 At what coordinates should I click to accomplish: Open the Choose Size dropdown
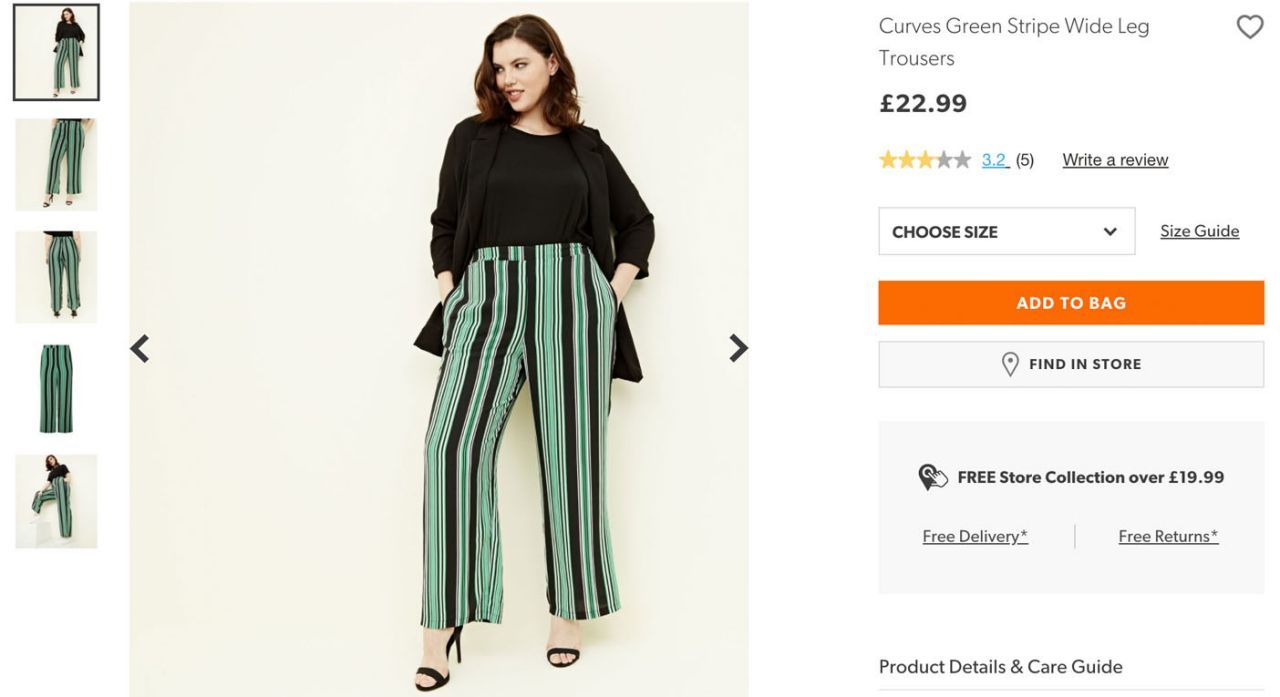point(1006,231)
